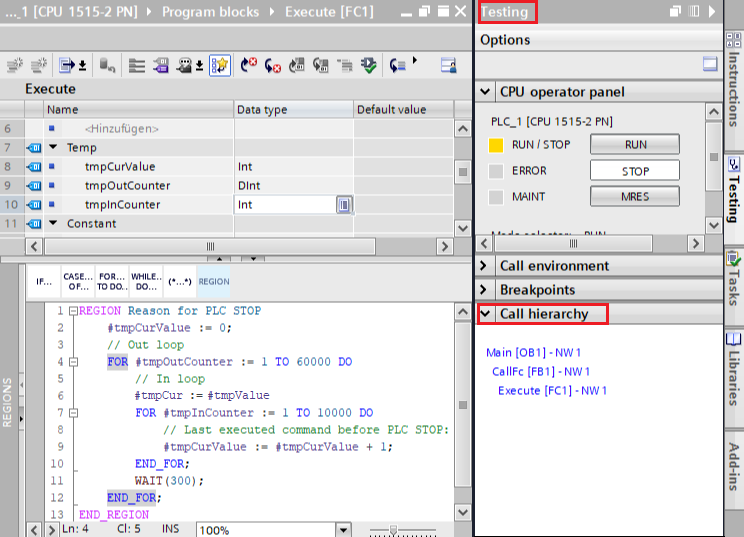Click the window with user icon in toolbar
Viewport: 744px width, 537px height.
tap(448, 65)
